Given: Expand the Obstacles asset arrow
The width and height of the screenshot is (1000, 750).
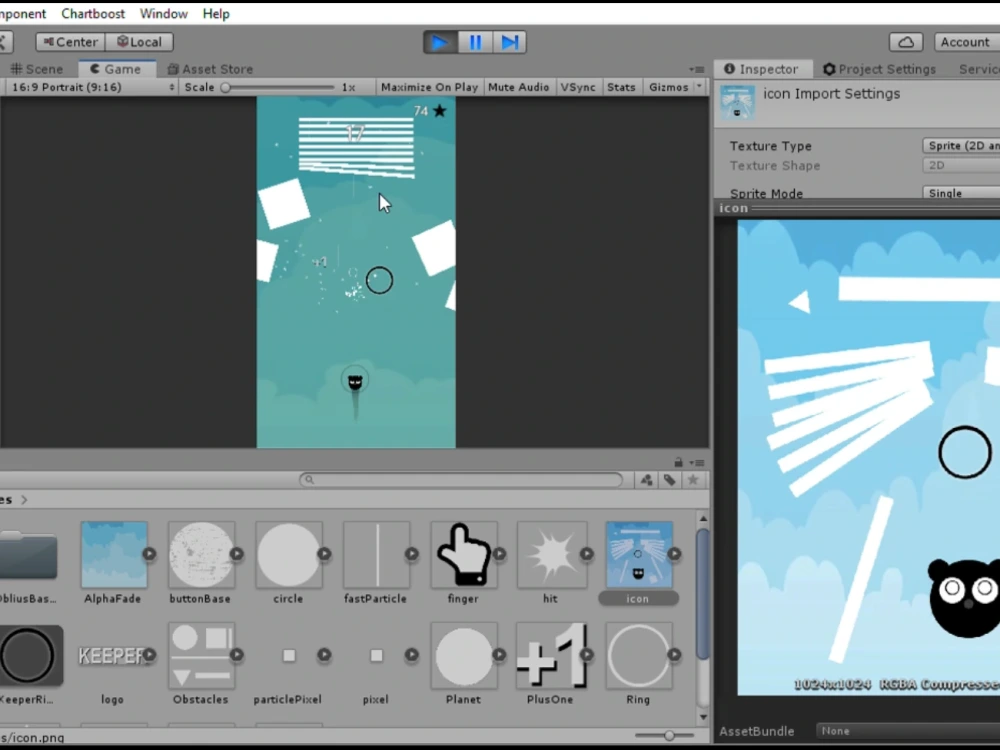Looking at the screenshot, I should tap(237, 655).
